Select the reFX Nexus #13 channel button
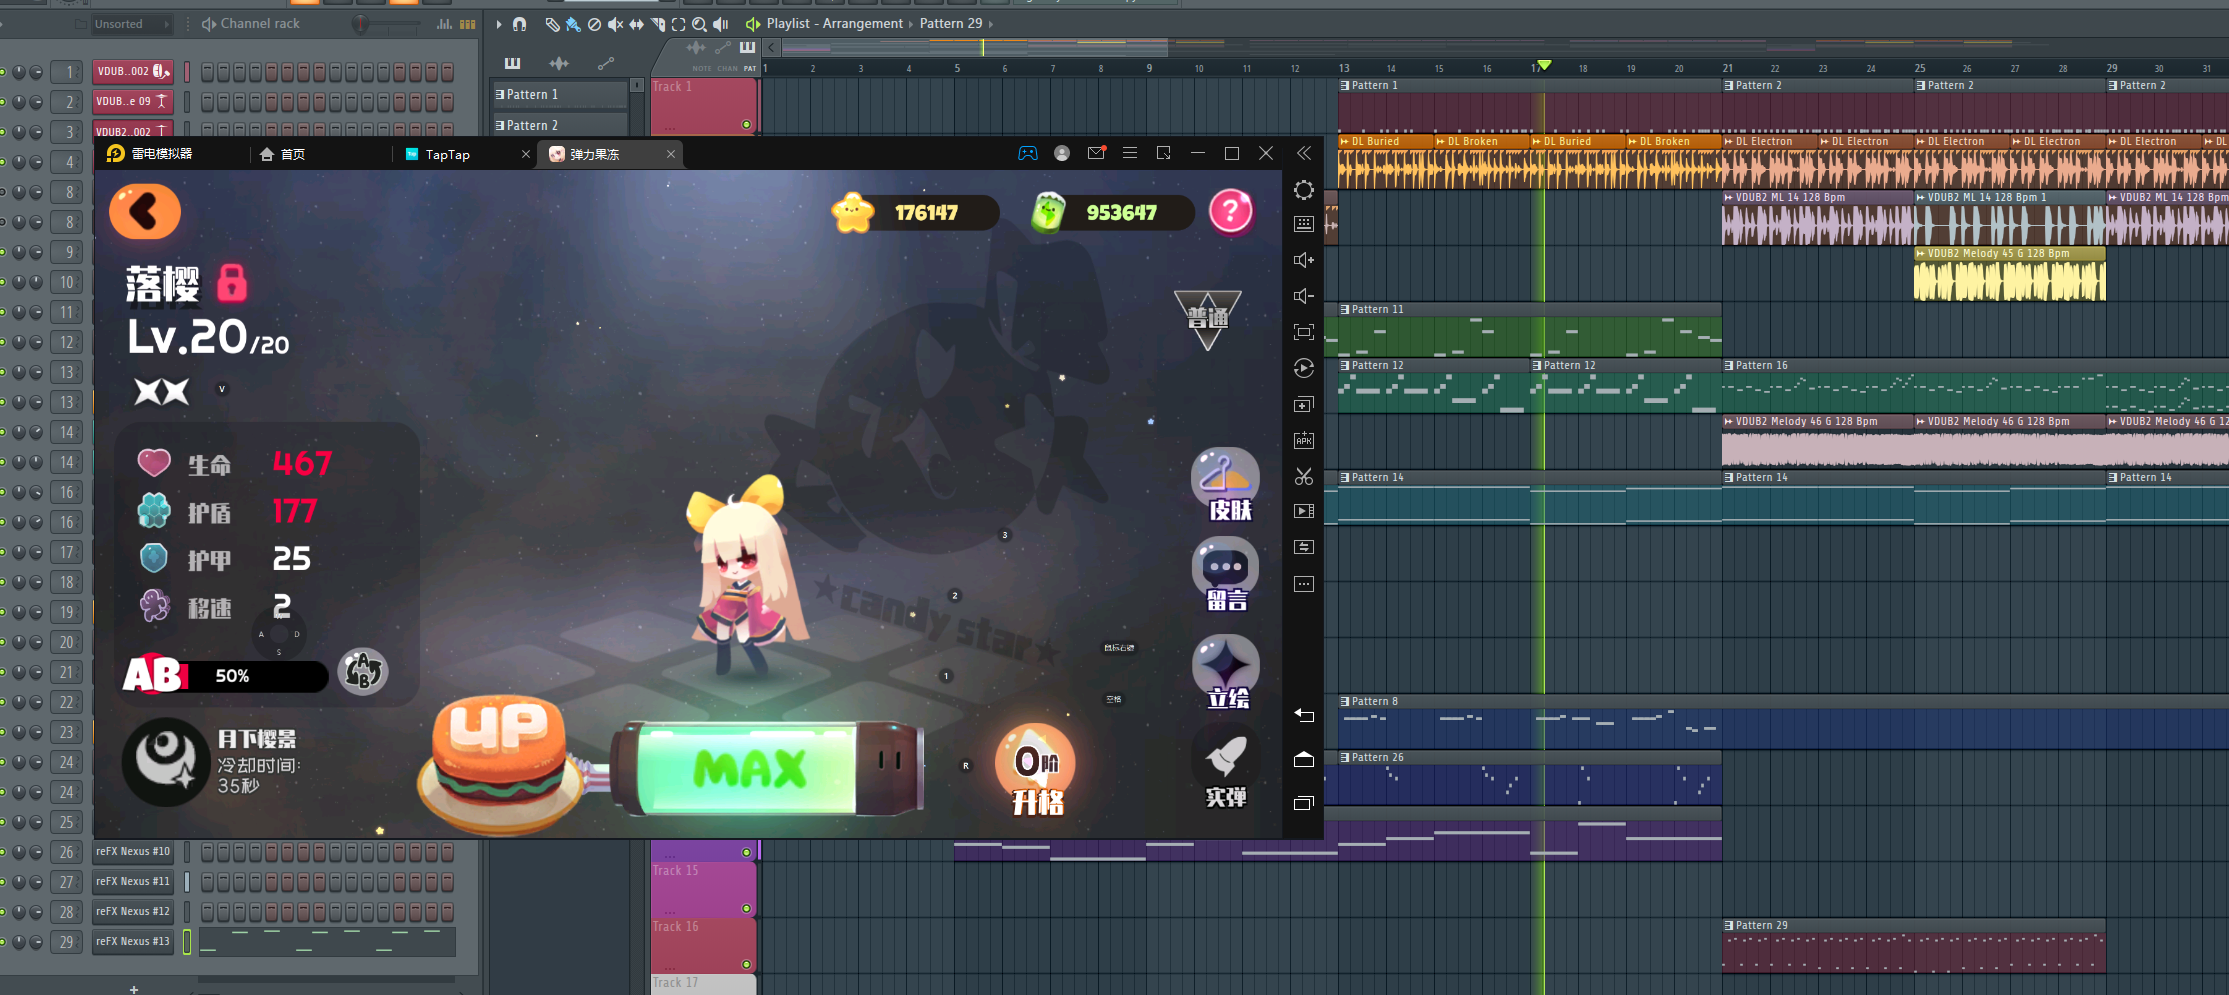This screenshot has height=995, width=2229. (133, 942)
